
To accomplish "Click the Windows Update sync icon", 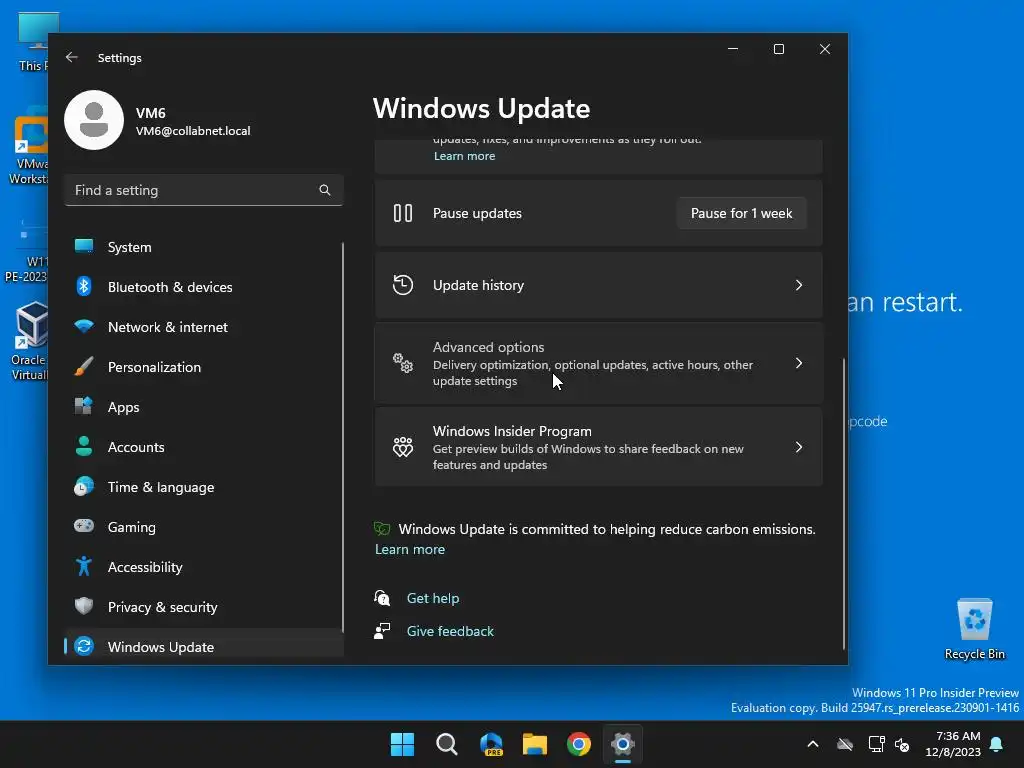I will [84, 646].
